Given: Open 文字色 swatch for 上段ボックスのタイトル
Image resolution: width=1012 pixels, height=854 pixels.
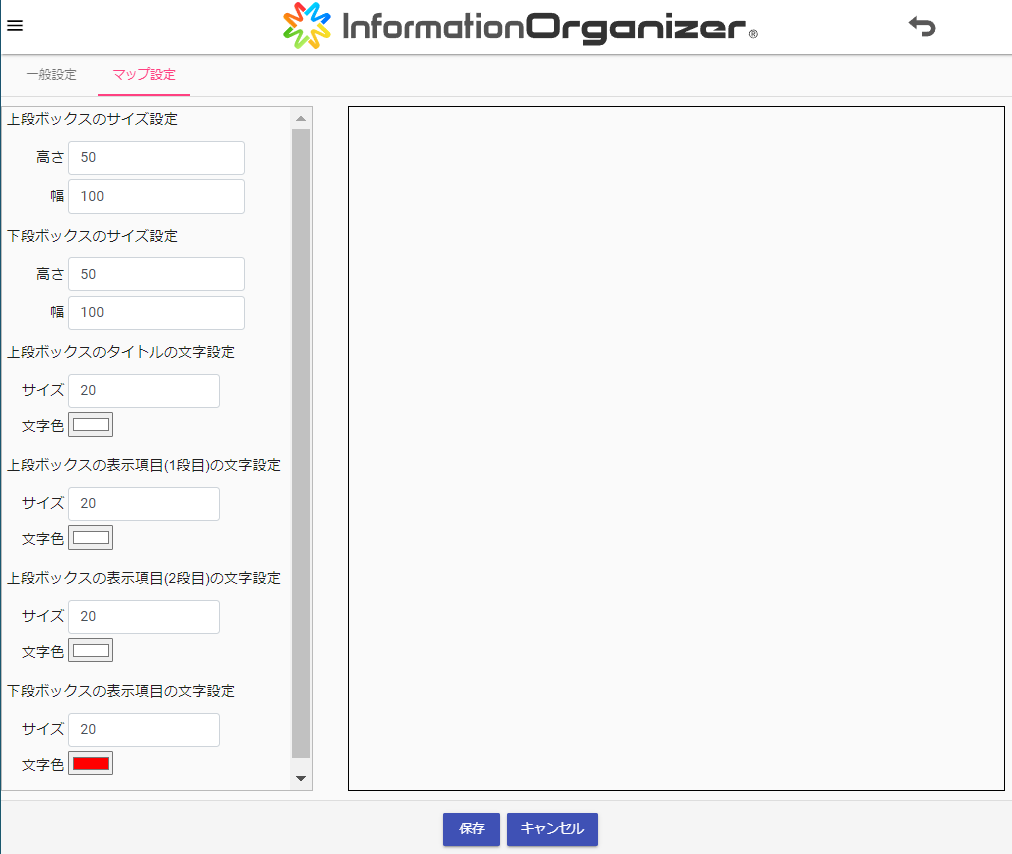Looking at the screenshot, I should point(90,425).
